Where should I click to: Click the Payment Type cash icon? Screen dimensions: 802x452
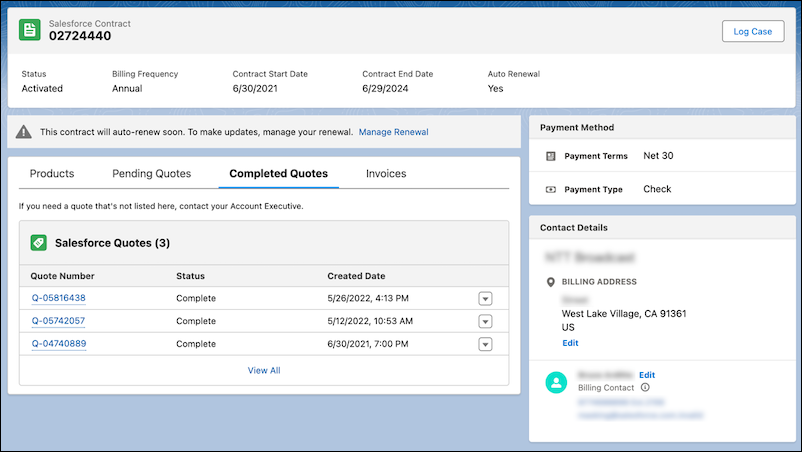551,189
